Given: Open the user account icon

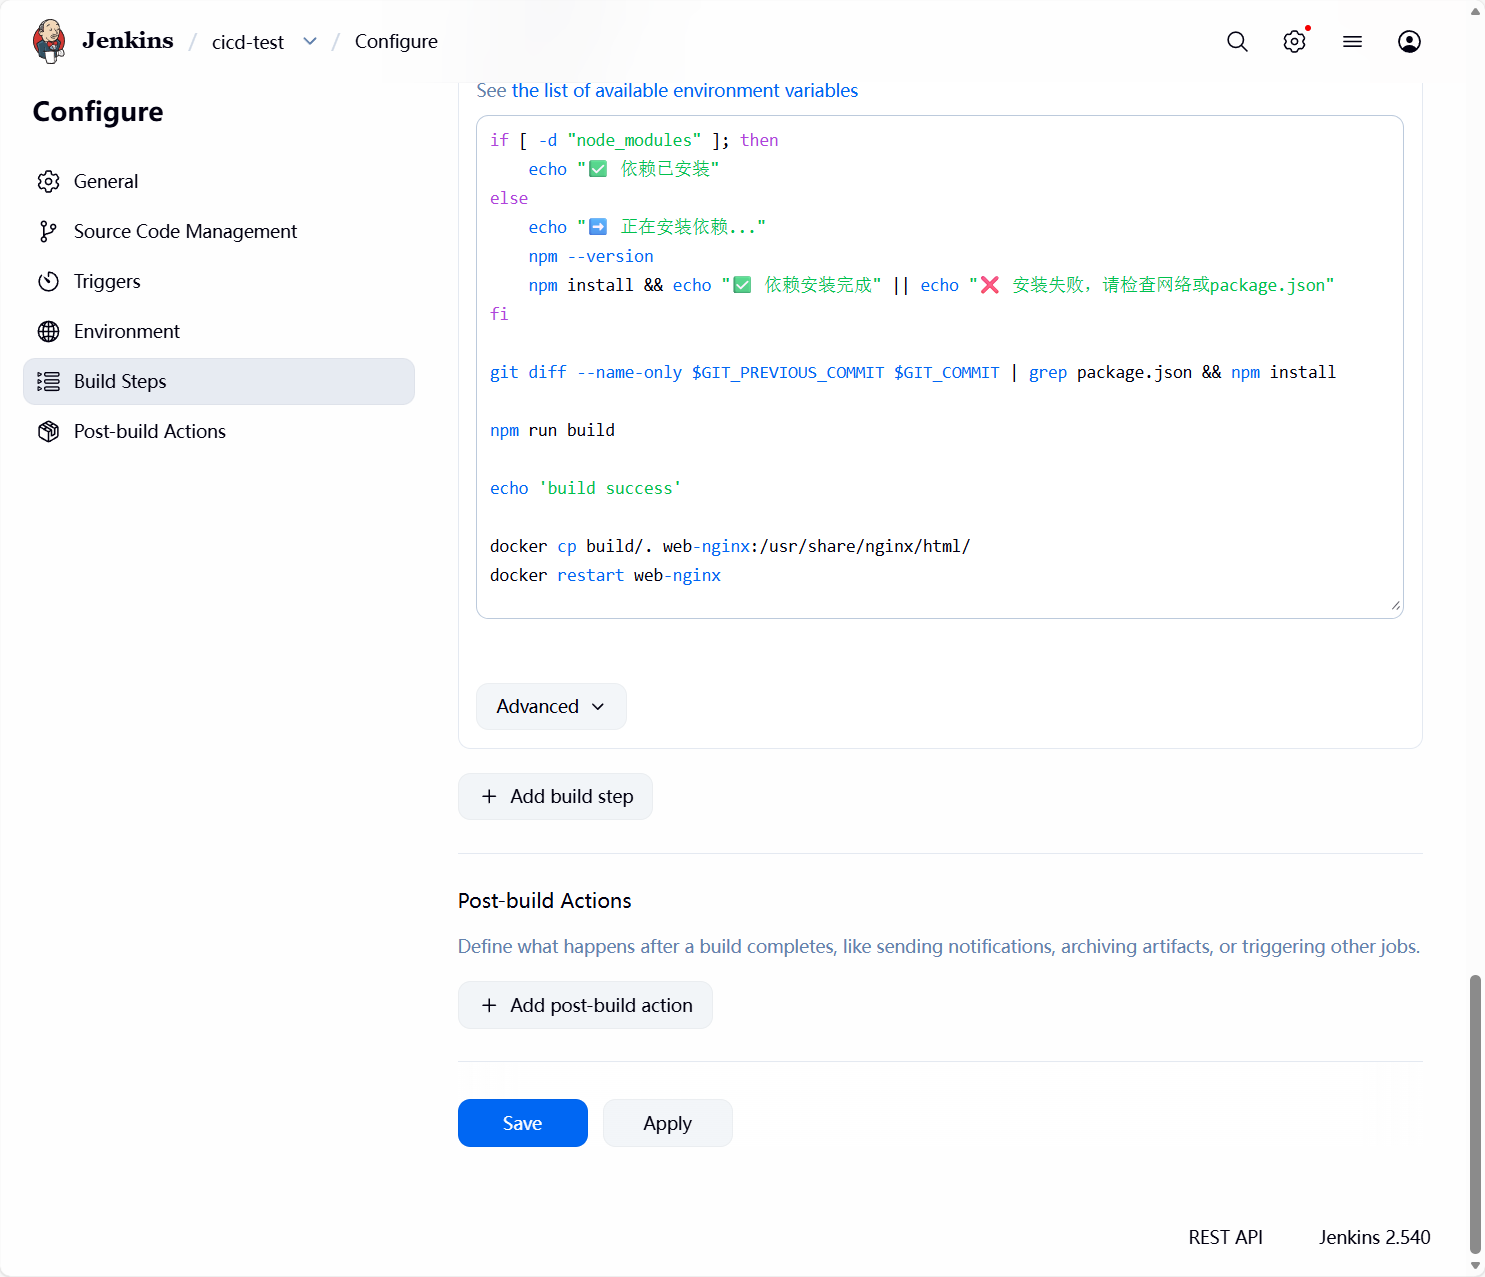Looking at the screenshot, I should [1409, 41].
